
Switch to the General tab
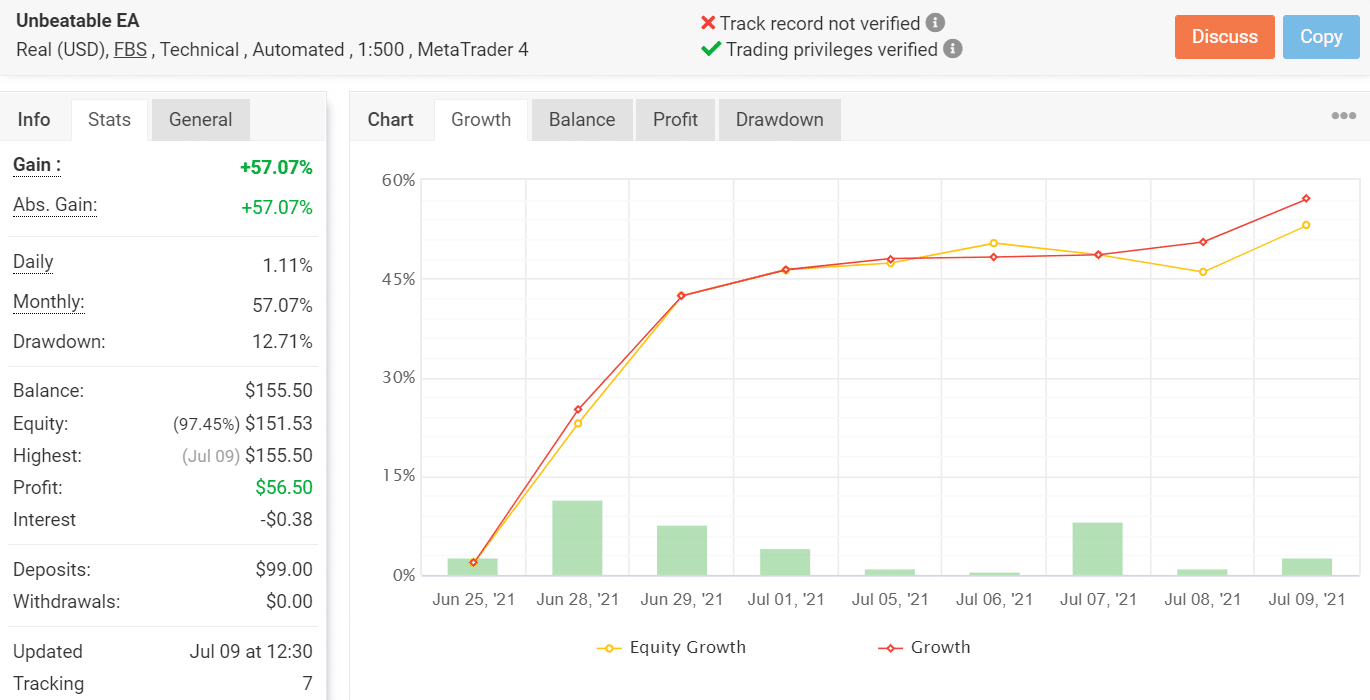click(x=200, y=119)
